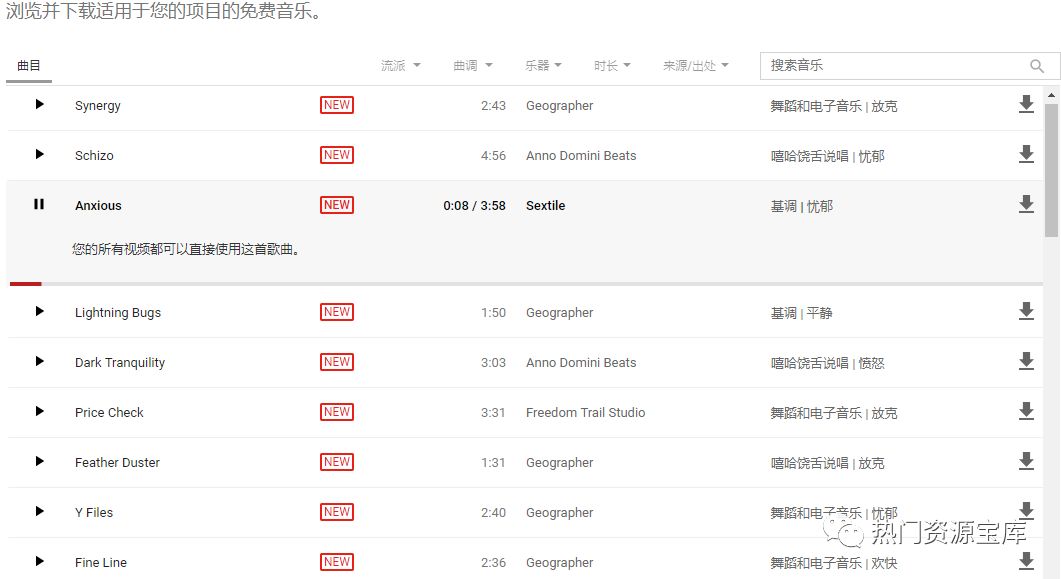Open the 时长 duration filter dropdown
Viewport: 1061px width, 579px height.
click(x=612, y=66)
